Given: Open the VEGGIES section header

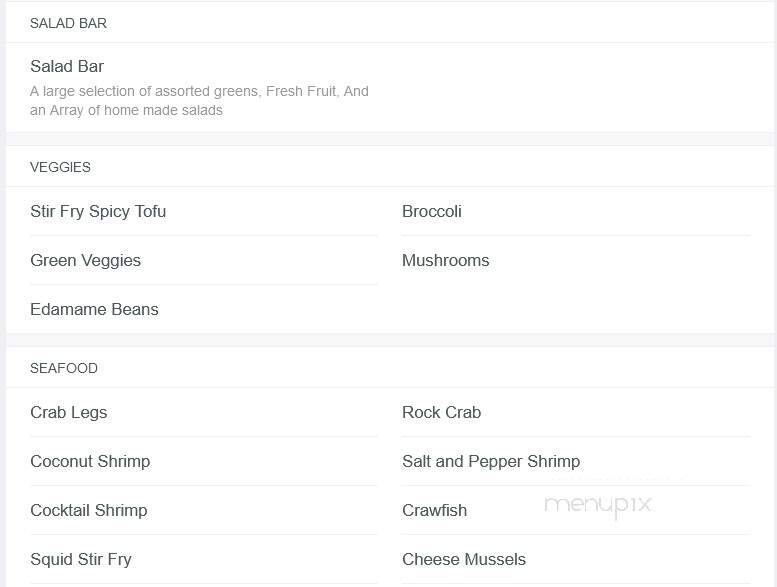Looking at the screenshot, I should (x=60, y=167).
